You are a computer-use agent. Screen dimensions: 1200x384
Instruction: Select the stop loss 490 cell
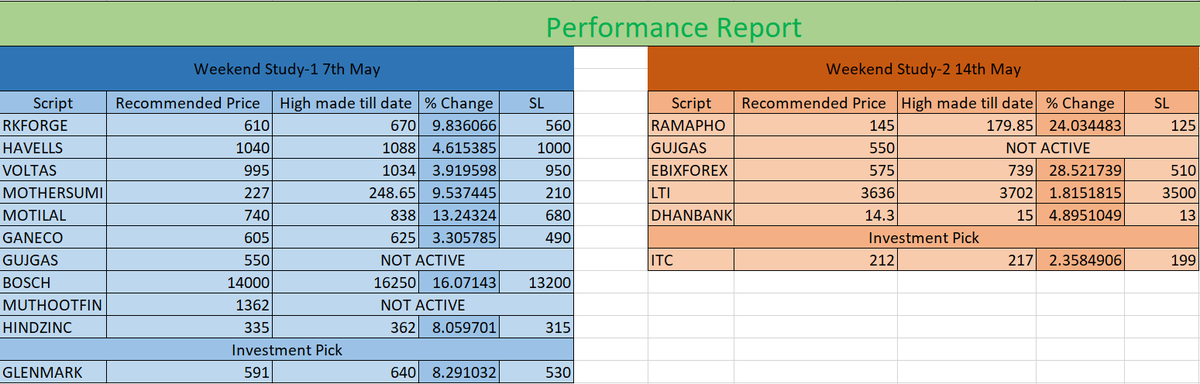(x=537, y=238)
